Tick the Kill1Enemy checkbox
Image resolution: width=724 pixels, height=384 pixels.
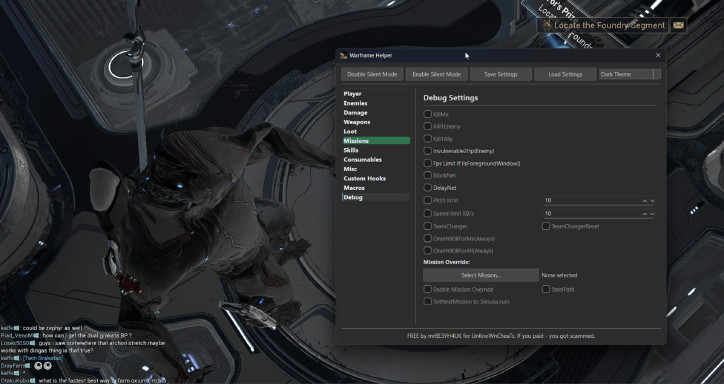click(x=428, y=126)
